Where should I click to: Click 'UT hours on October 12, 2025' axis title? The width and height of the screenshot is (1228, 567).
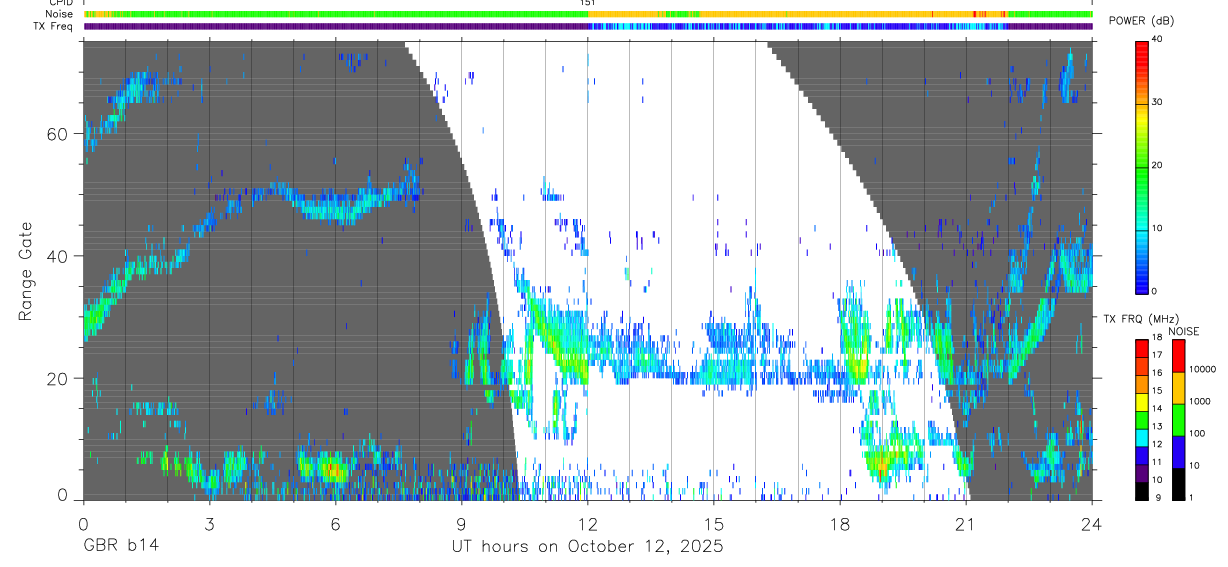coord(586,546)
